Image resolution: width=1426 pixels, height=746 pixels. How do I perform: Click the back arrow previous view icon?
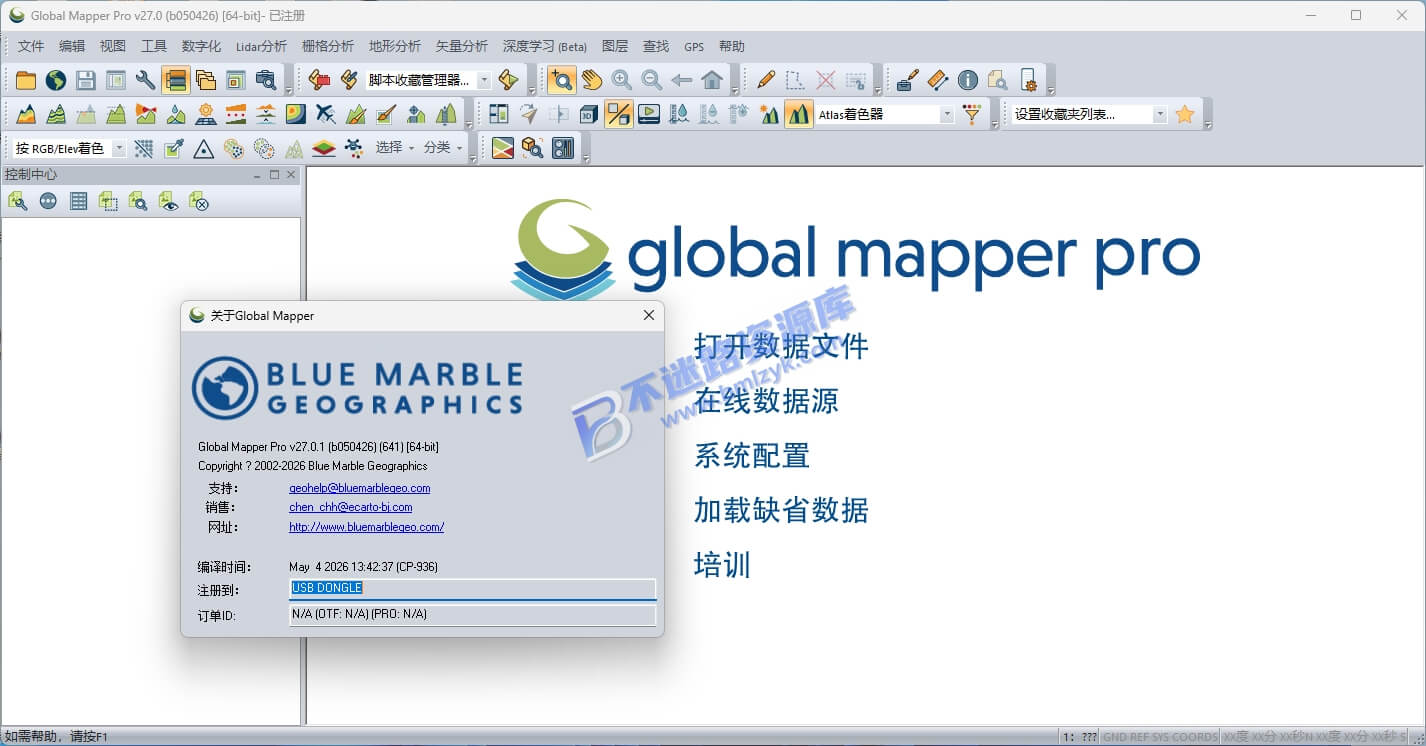682,80
